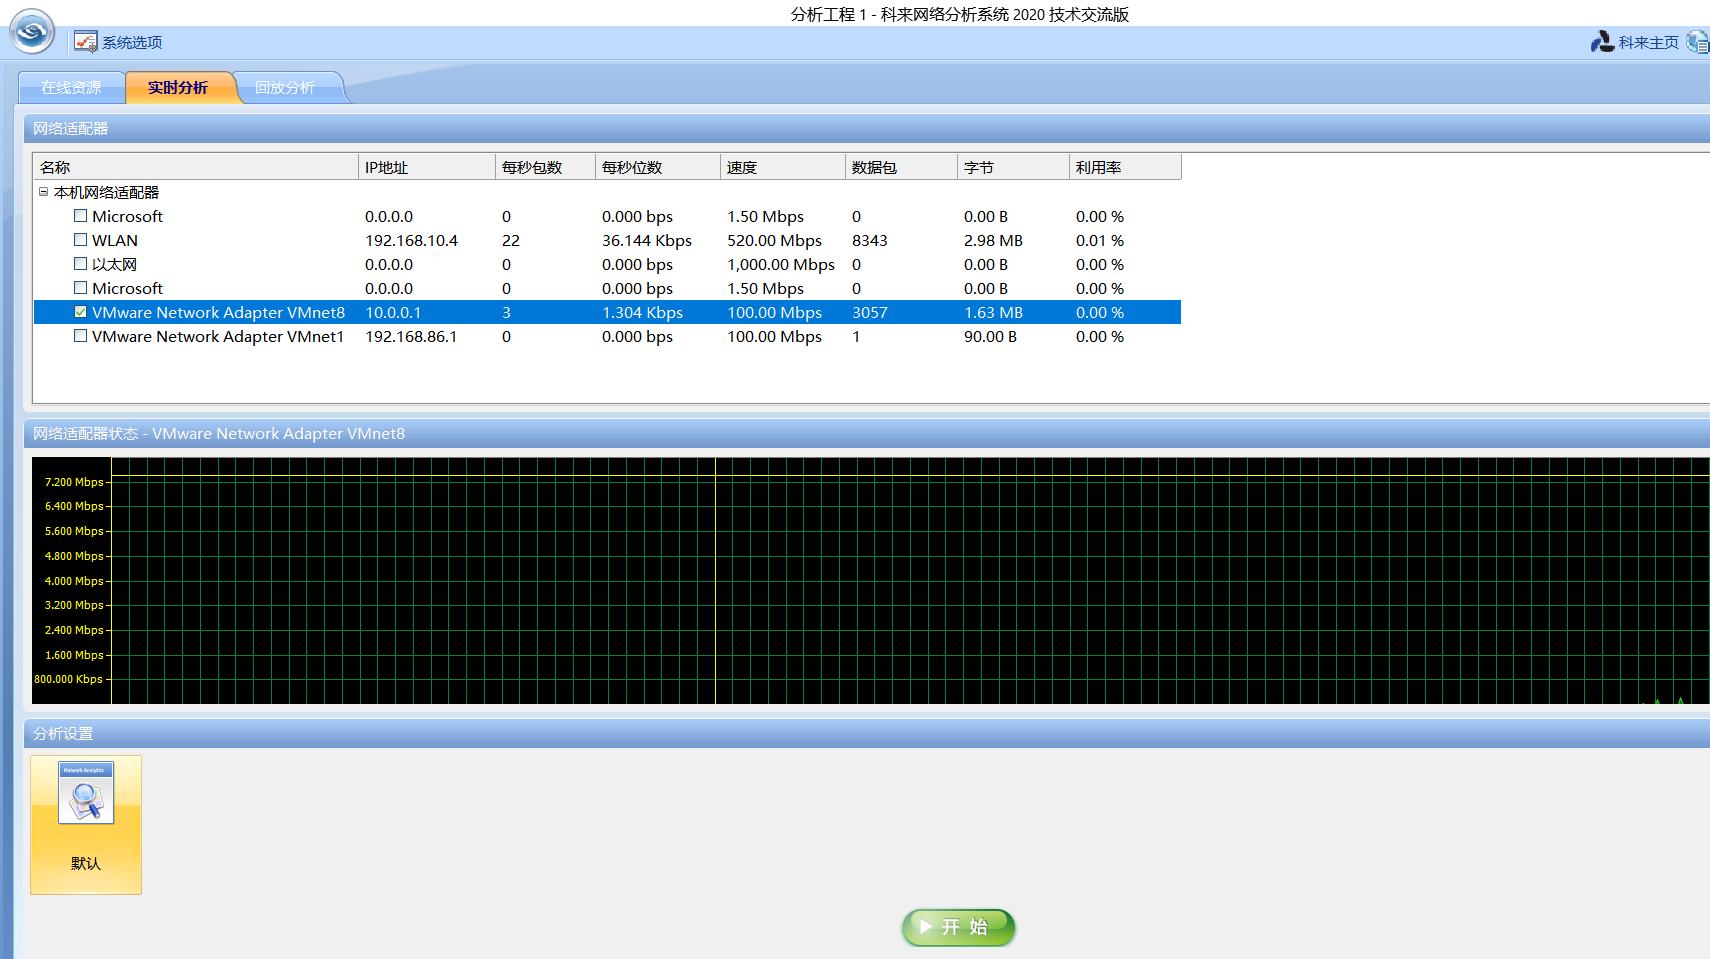Click the IP address 192.168.10.4
Image resolution: width=1710 pixels, height=959 pixels.
pos(411,240)
